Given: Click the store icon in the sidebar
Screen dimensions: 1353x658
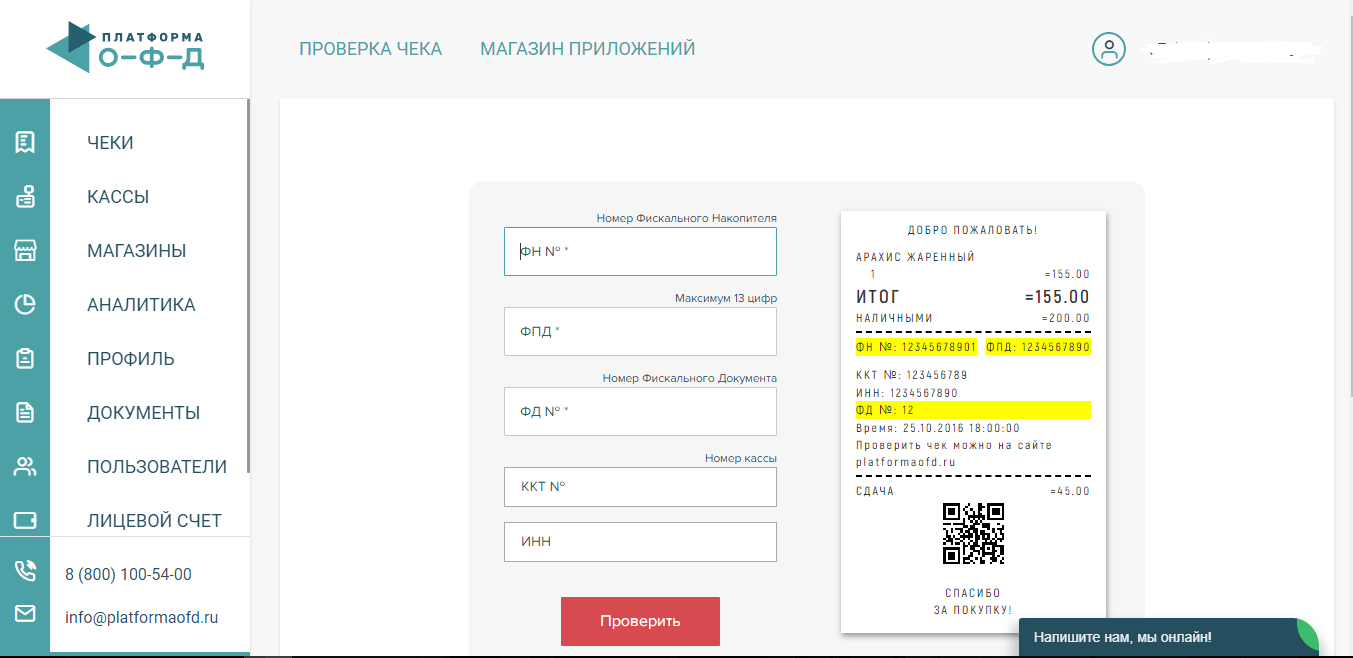Looking at the screenshot, I should 25,251.
